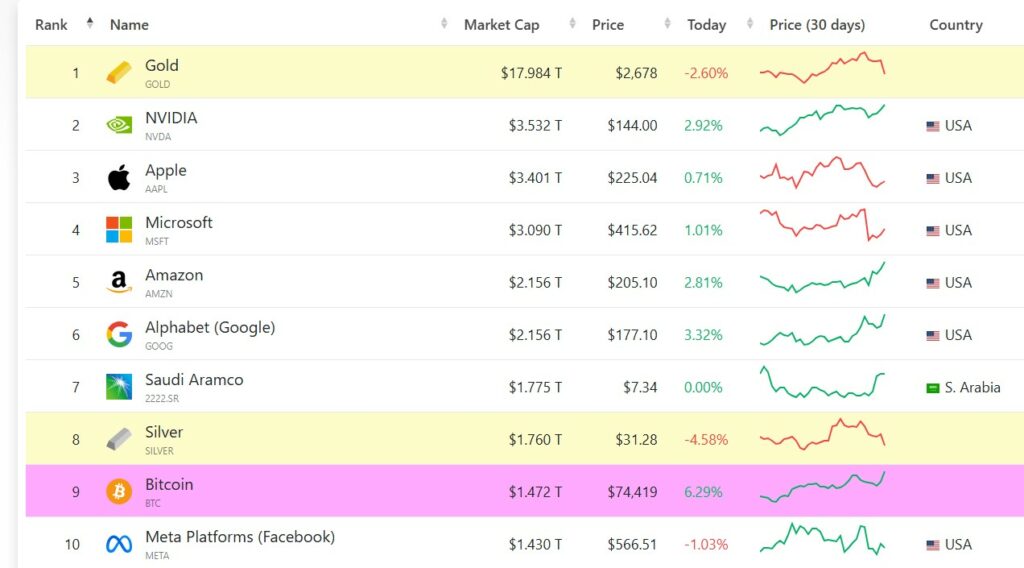
Task: Sort by Price column header
Action: point(607,25)
